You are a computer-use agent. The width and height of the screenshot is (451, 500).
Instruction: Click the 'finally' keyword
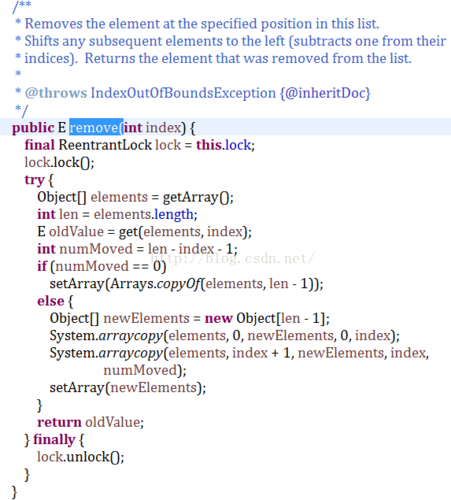click(x=54, y=440)
